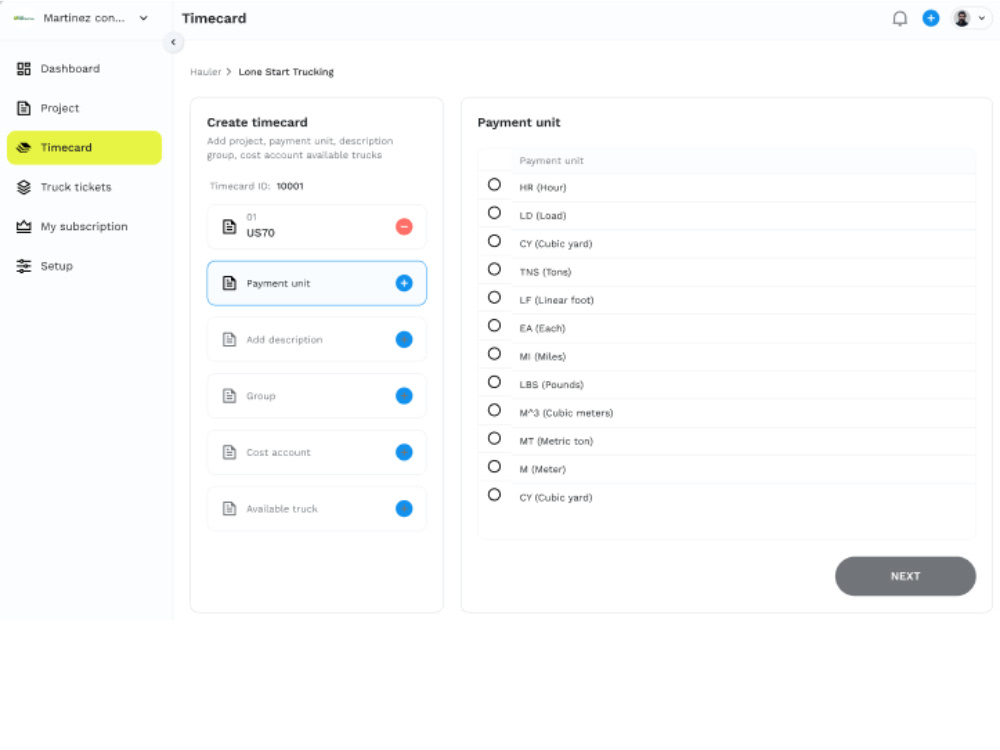Click the Hauler breadcrumb link
The height and width of the screenshot is (750, 1000).
pos(205,72)
